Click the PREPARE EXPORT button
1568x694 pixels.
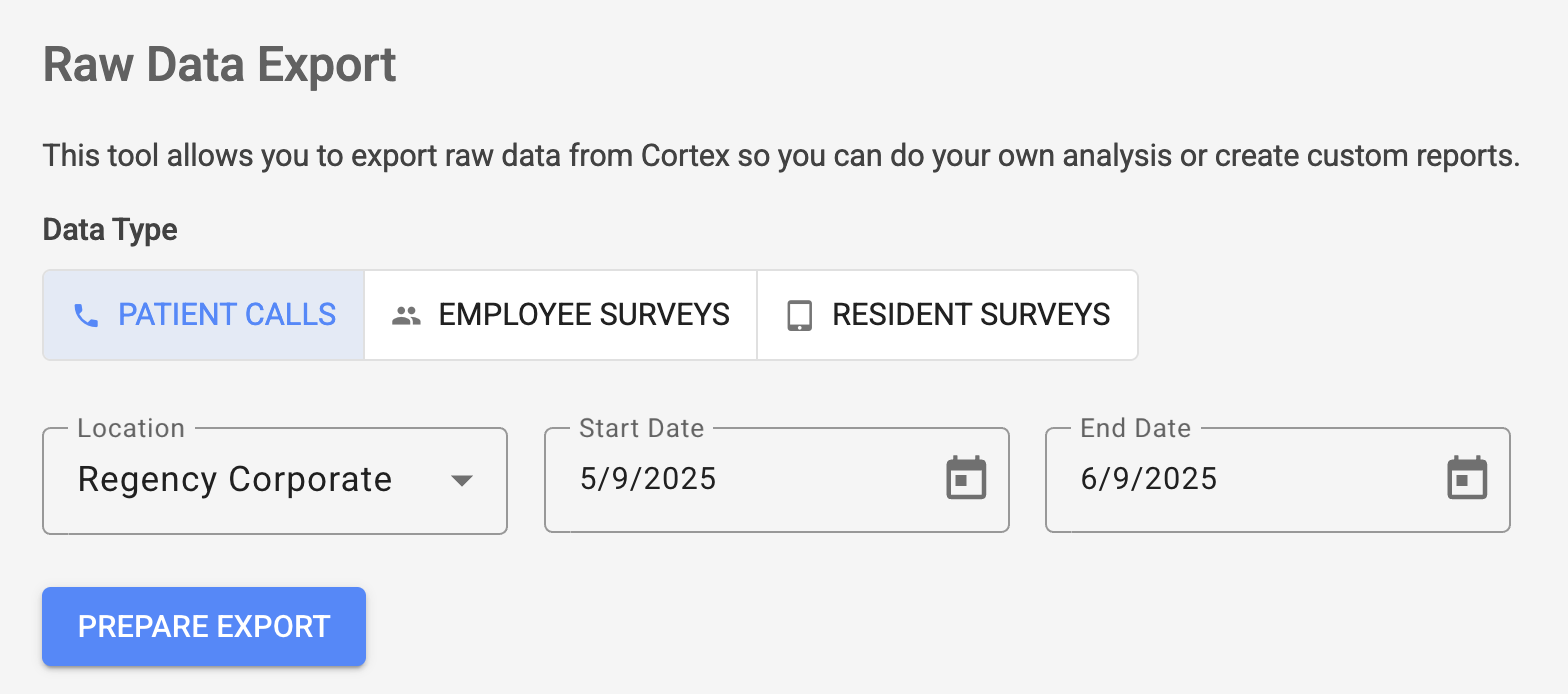pos(204,626)
